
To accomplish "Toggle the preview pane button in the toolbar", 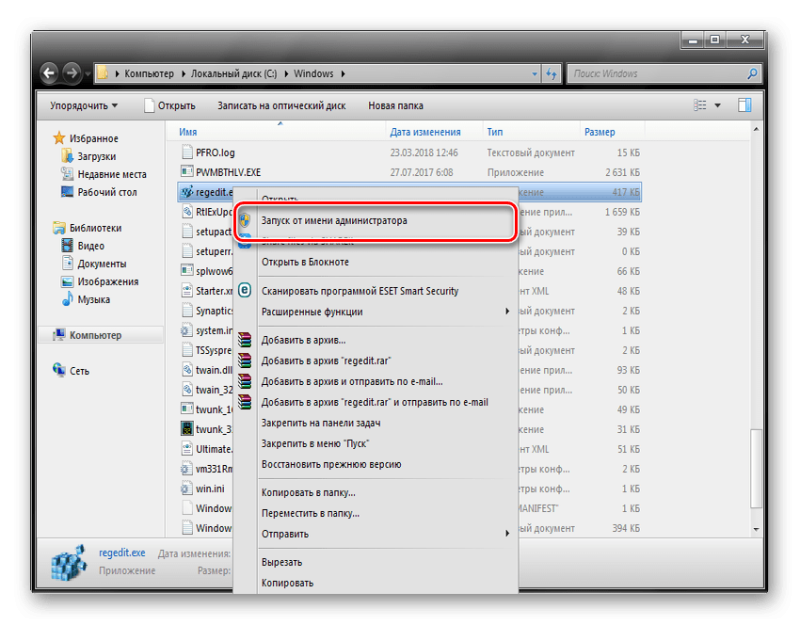I will tap(744, 105).
